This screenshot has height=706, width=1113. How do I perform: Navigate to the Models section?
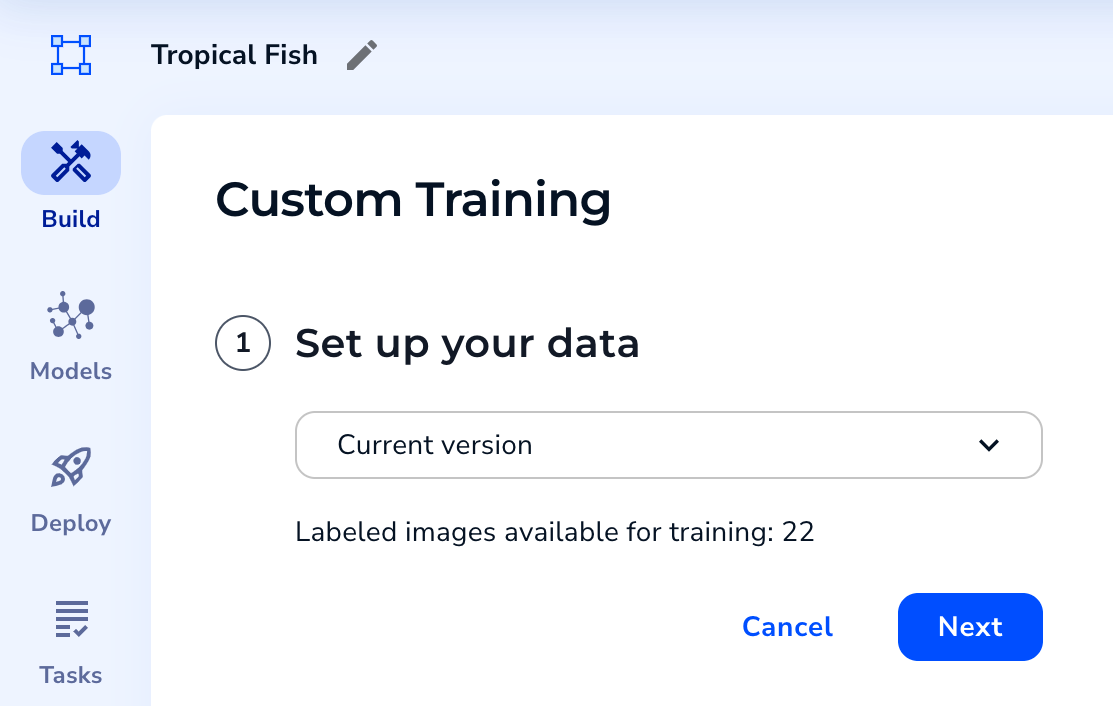[70, 335]
